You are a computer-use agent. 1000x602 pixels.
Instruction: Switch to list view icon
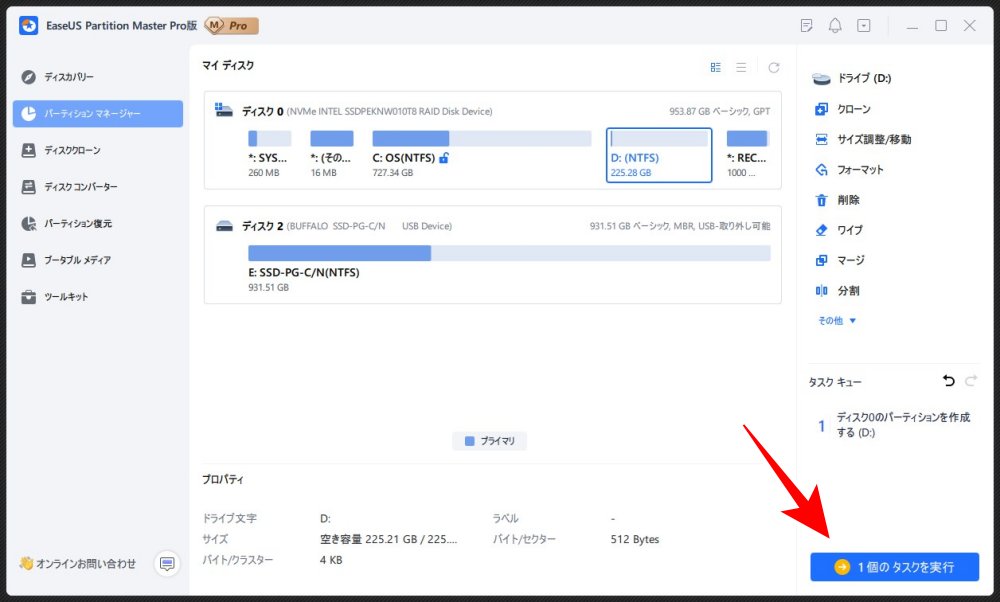click(741, 68)
